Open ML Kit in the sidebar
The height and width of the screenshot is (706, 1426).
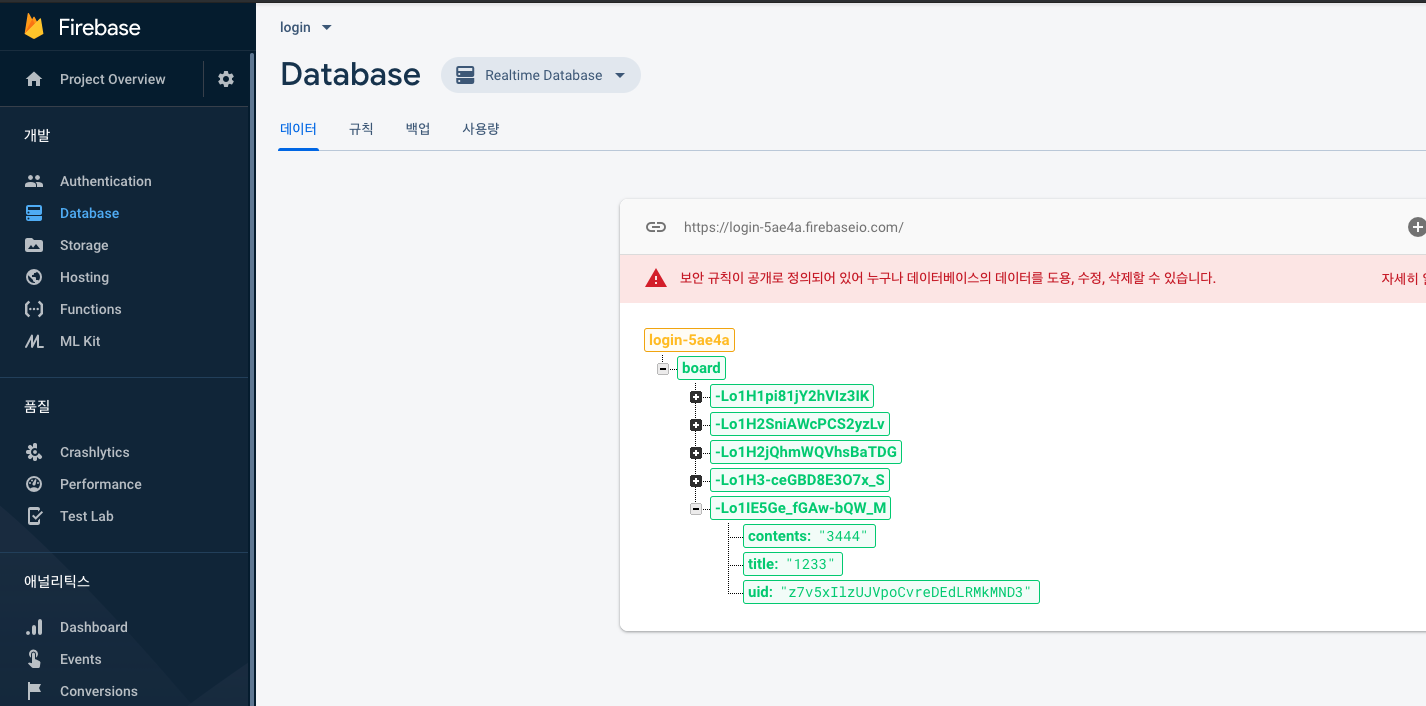(x=80, y=341)
